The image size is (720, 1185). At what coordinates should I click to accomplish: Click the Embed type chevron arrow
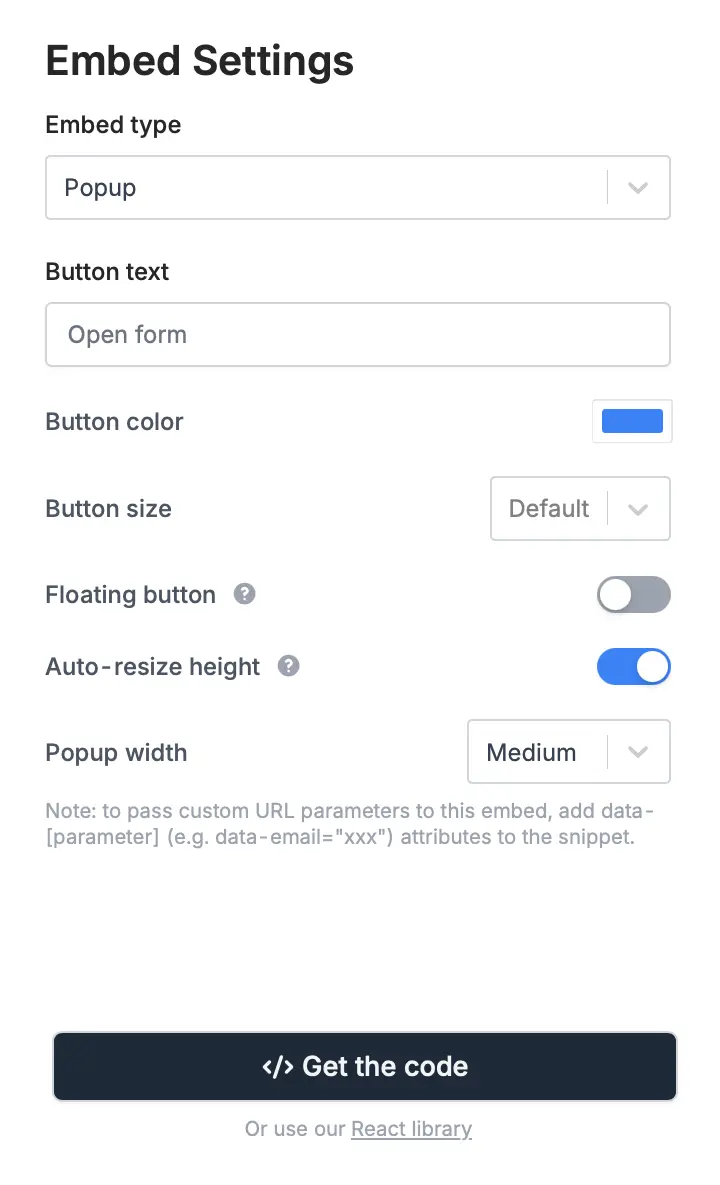[x=638, y=187]
